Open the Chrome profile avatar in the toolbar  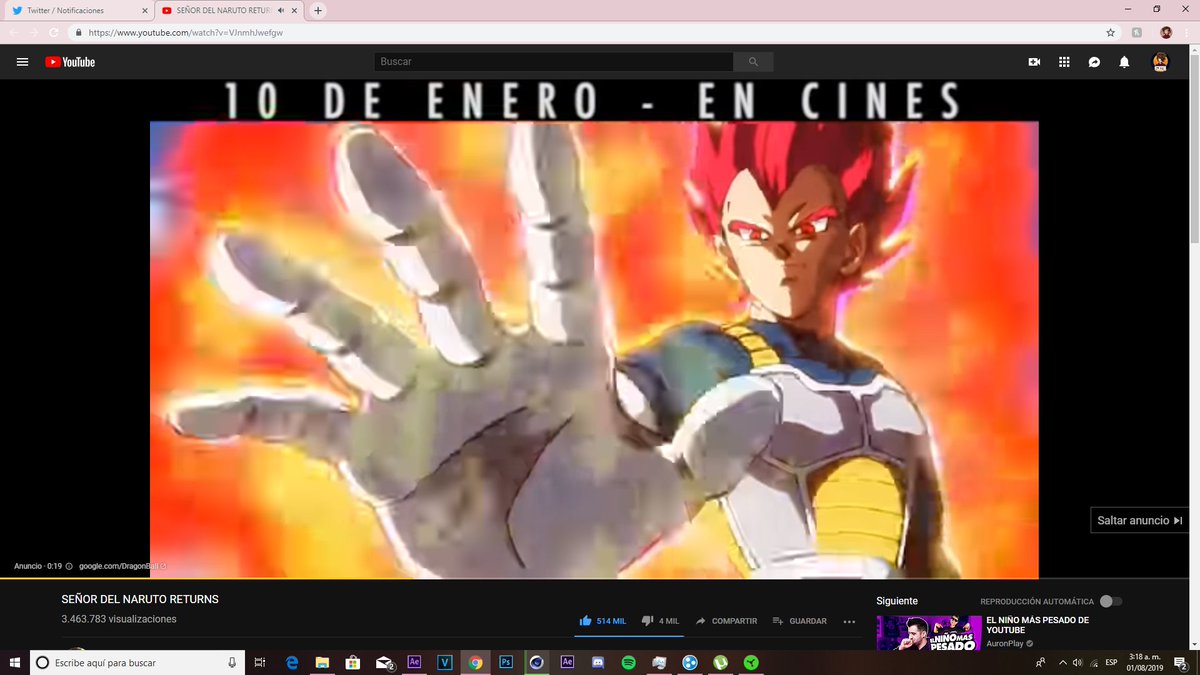pyautogui.click(x=1166, y=32)
